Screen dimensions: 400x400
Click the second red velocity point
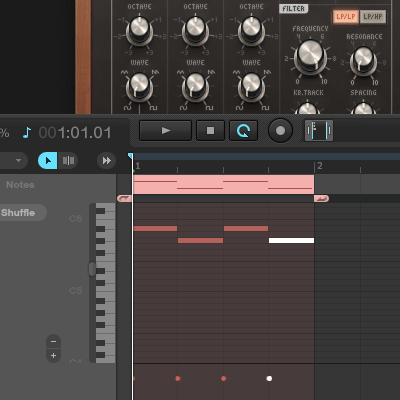178,378
